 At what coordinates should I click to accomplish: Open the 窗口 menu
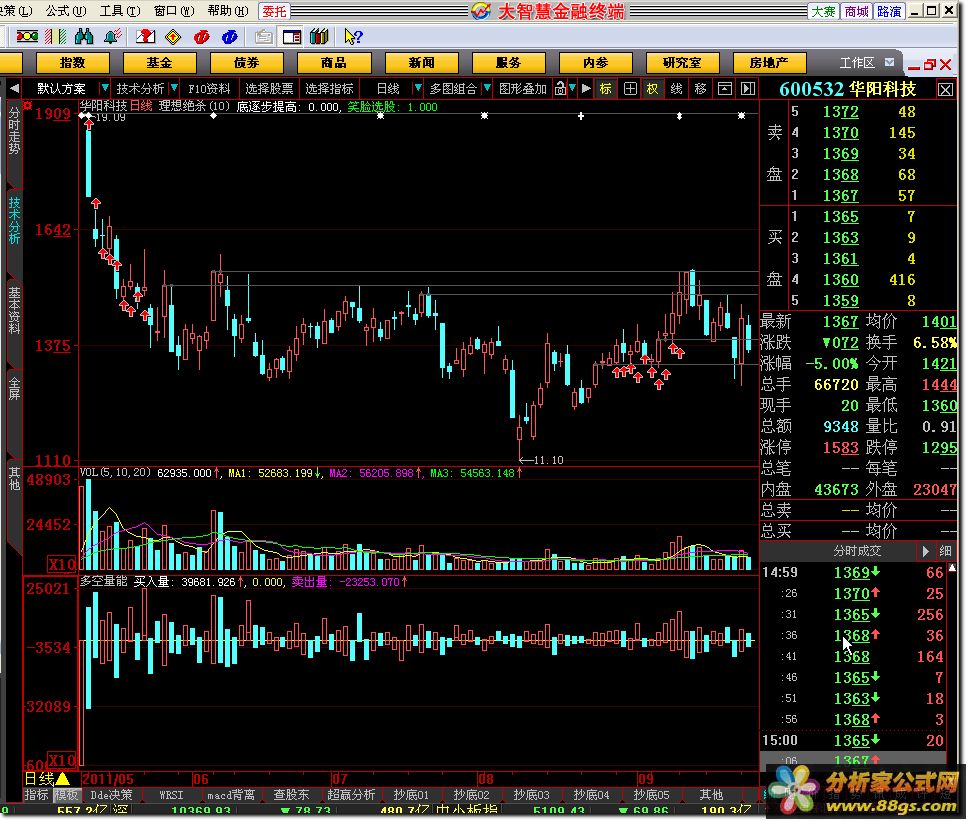pos(173,10)
